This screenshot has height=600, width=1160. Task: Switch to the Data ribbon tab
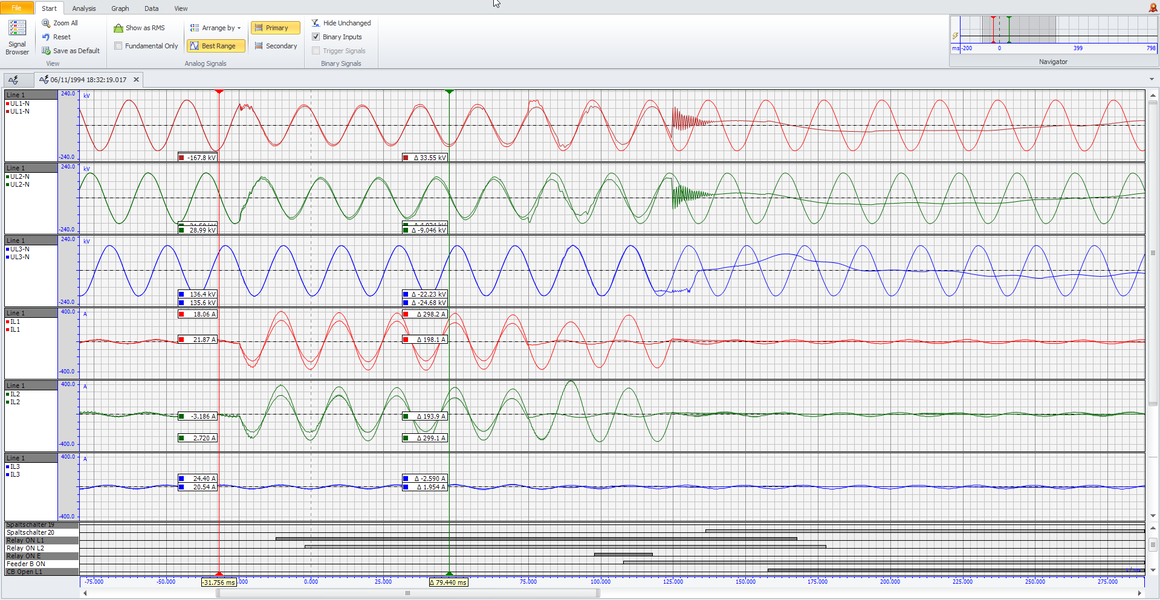coord(152,8)
